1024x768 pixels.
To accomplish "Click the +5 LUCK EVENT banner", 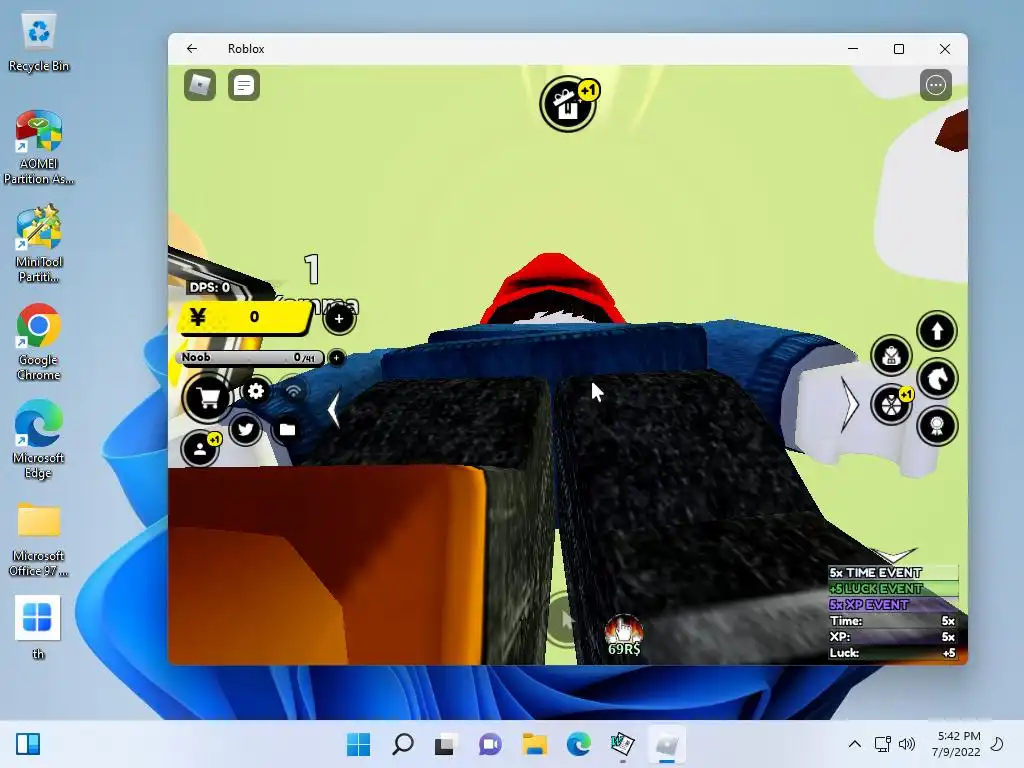I will click(893, 588).
